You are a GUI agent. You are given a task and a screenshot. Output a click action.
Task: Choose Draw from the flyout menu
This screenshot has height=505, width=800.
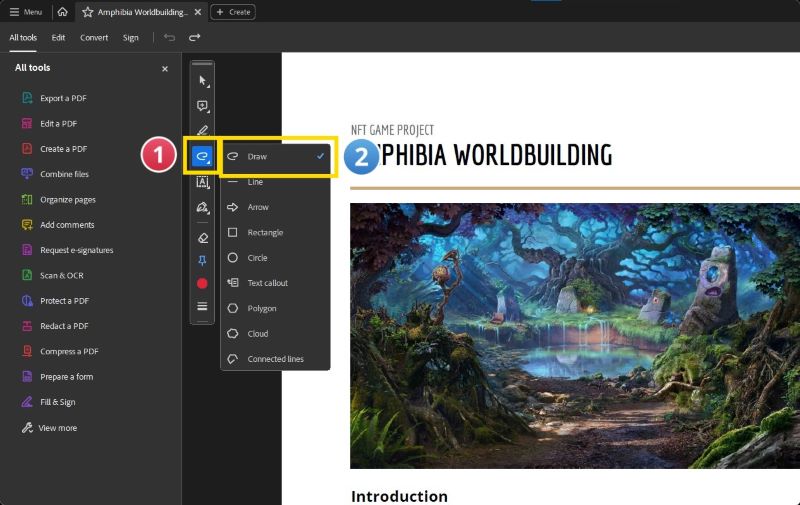[x=276, y=157]
